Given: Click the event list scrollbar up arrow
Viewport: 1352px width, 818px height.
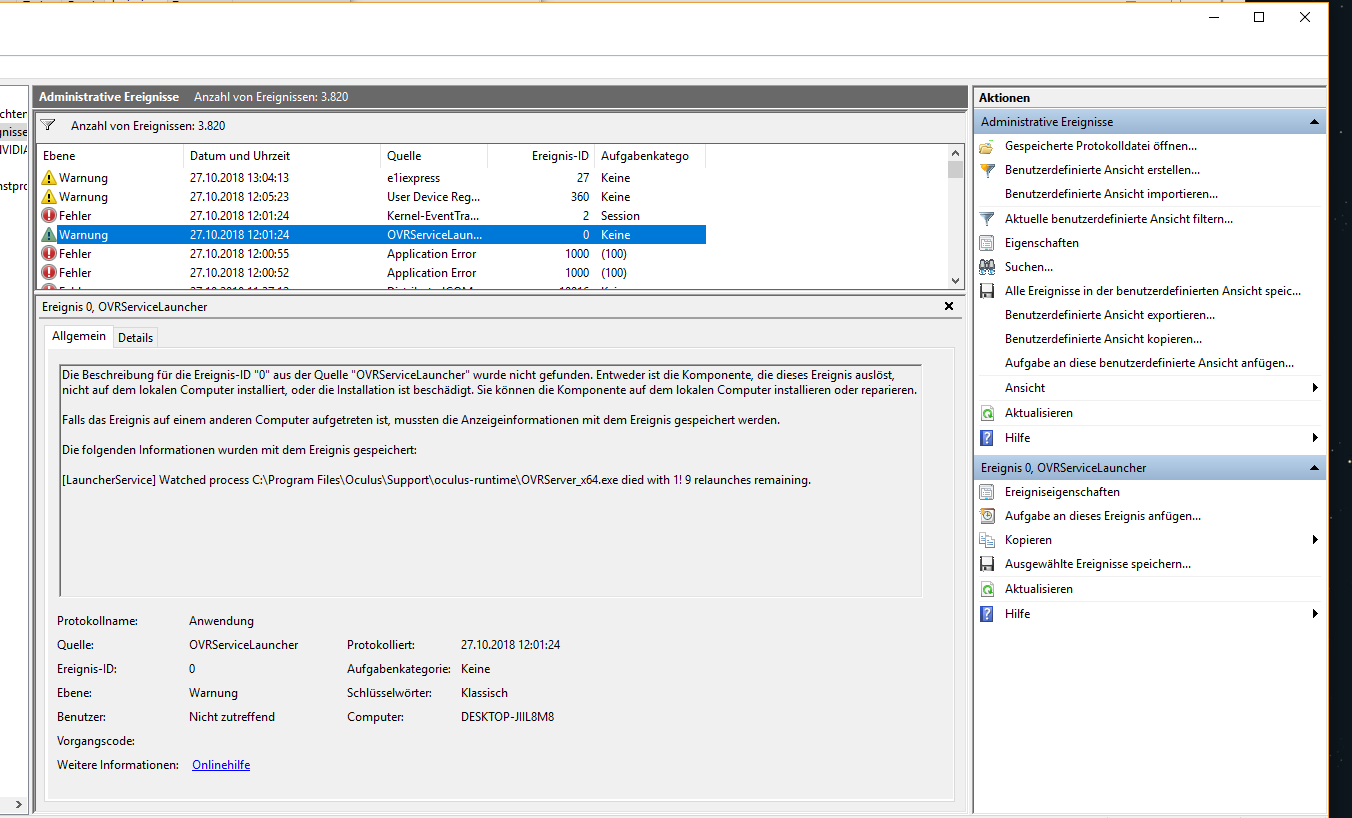Looking at the screenshot, I should (955, 153).
